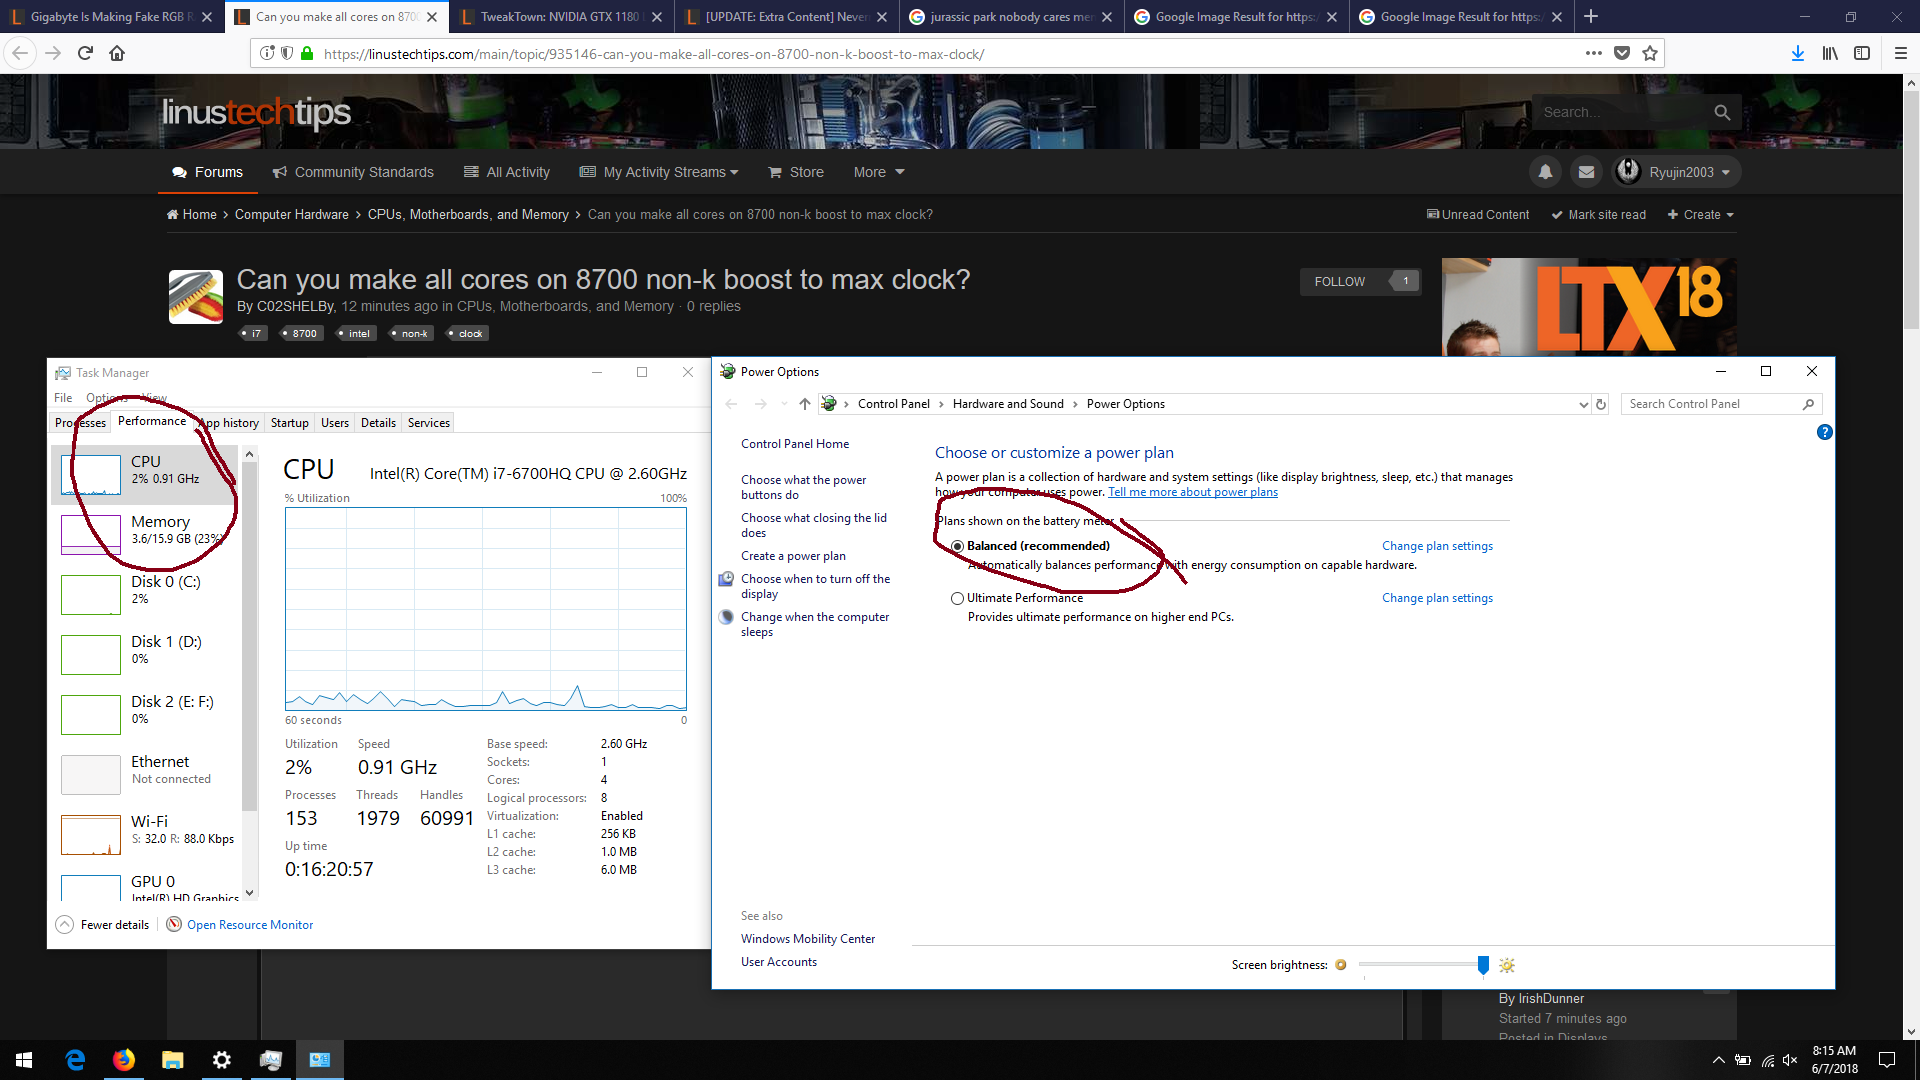Adjust the screen brightness slider handle
This screenshot has width=1920, height=1080.
1483,965
